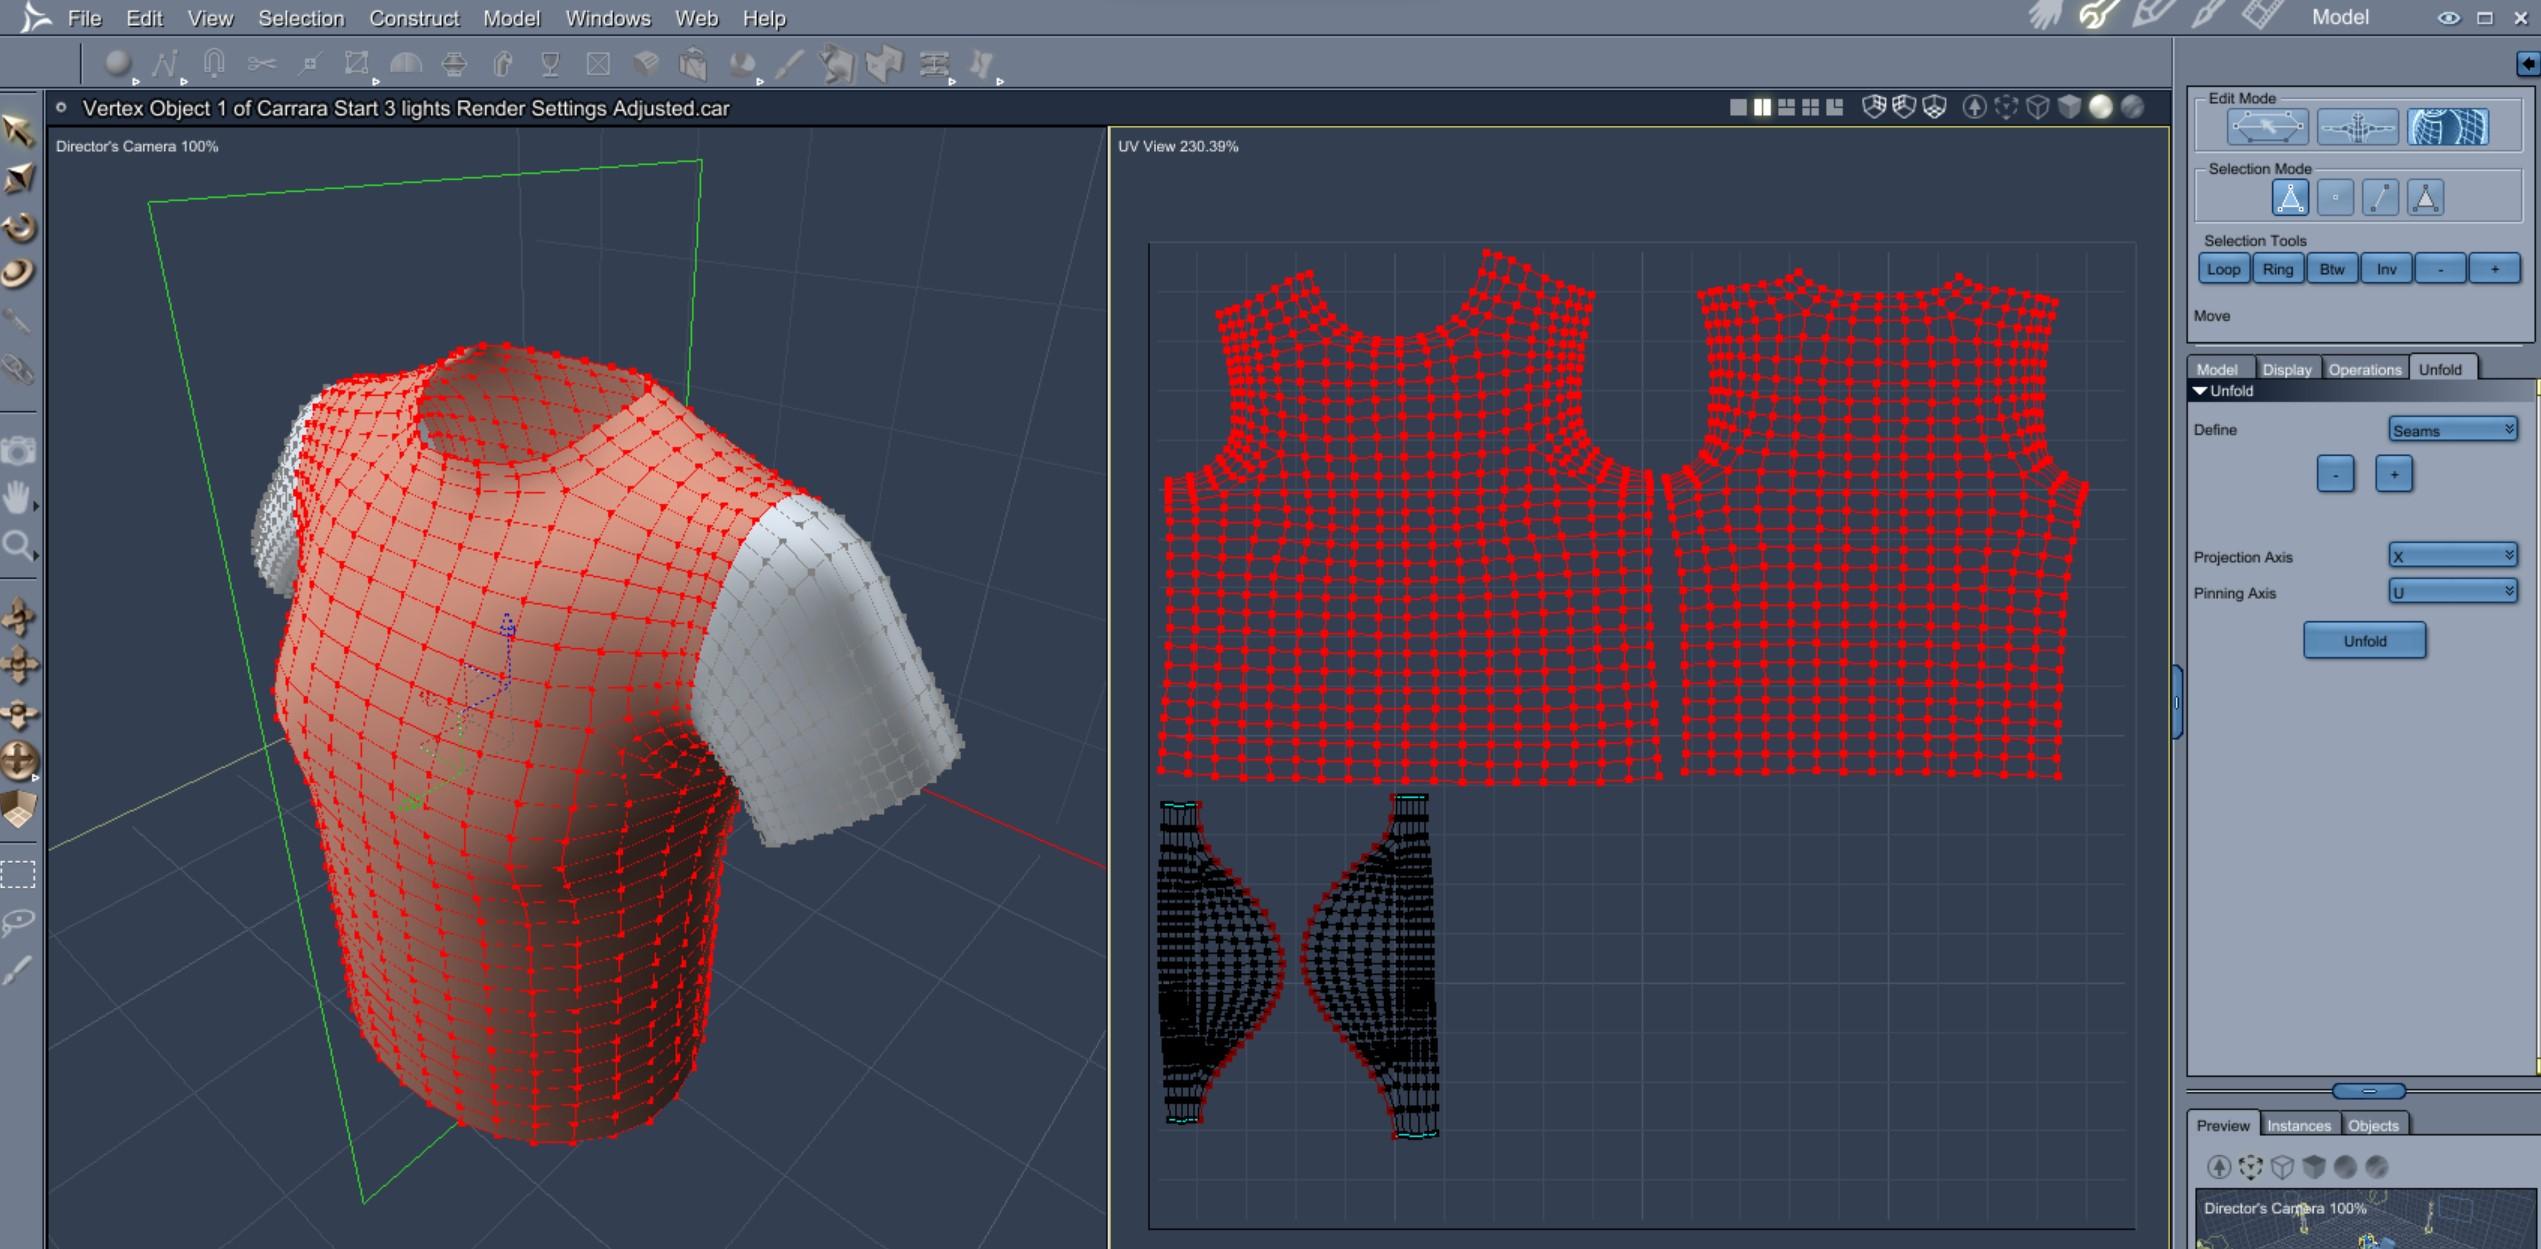Screen dimensions: 2541x1249
Task: Enable edge selection mode
Action: coord(2380,198)
